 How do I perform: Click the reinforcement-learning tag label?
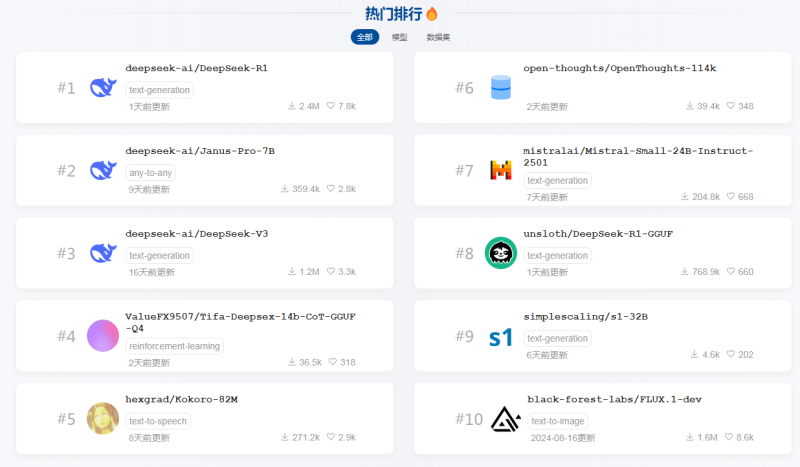coord(175,346)
